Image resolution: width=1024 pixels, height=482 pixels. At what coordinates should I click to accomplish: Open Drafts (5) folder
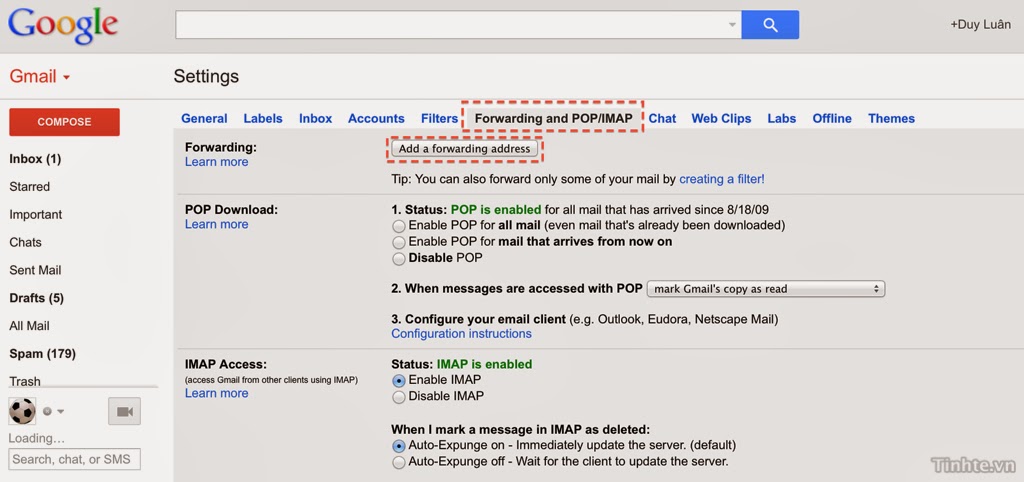click(x=36, y=298)
